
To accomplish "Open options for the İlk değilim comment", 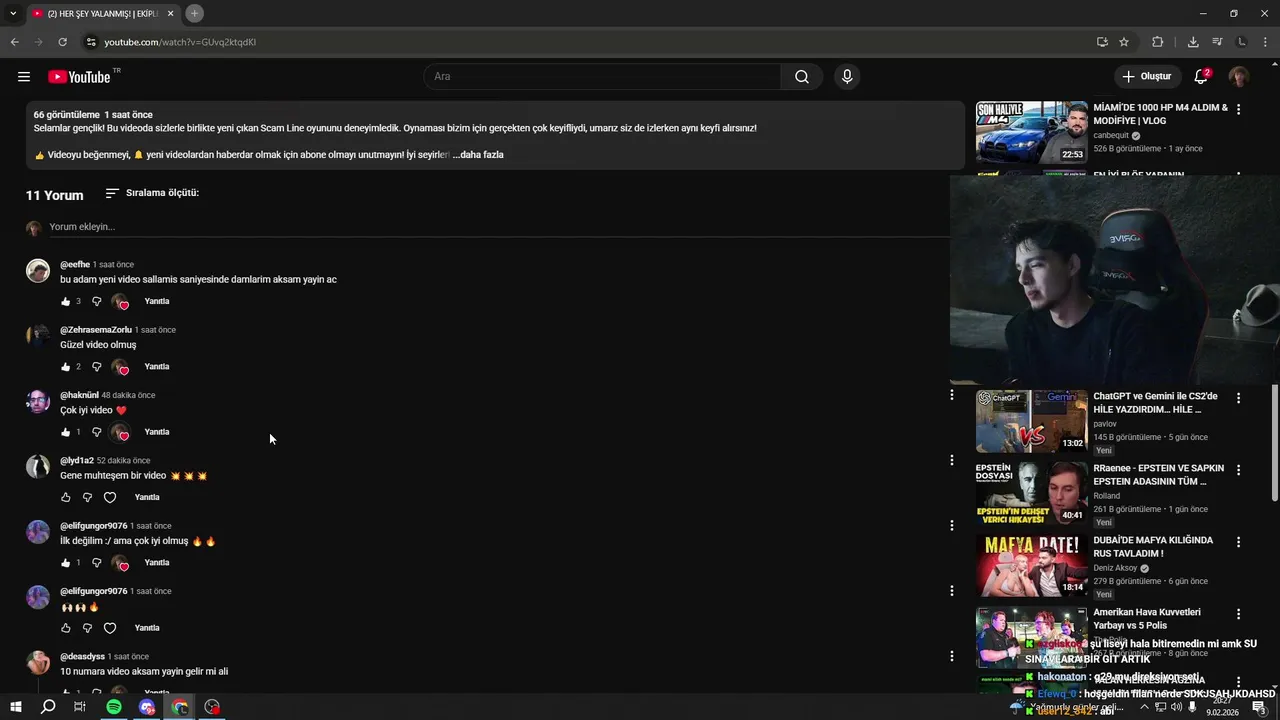I will [952, 525].
